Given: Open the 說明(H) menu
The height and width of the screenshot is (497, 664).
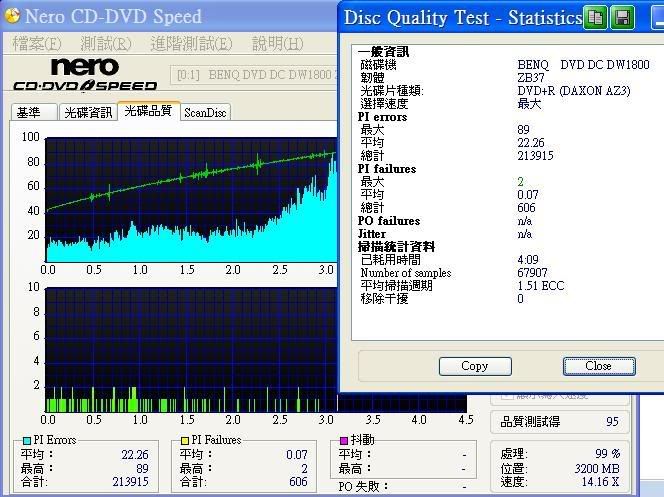Looking at the screenshot, I should 278,43.
